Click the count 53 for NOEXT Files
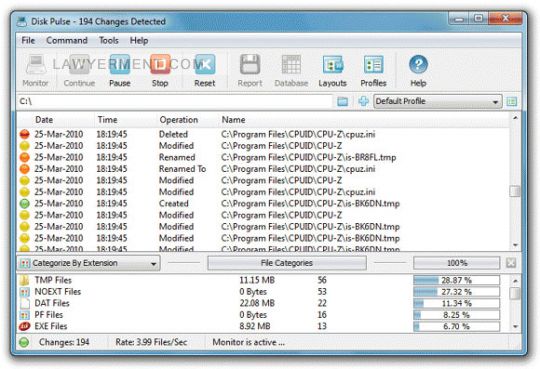 [322, 292]
